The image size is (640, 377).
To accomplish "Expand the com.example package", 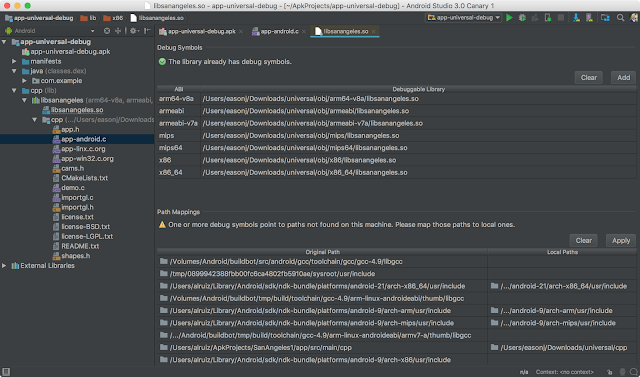I will 24,81.
